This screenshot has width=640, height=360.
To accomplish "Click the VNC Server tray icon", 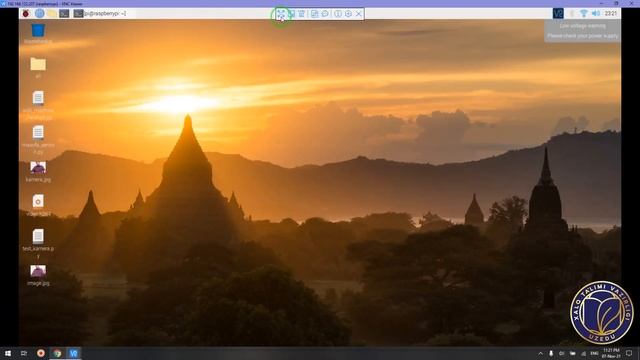I will click(558, 13).
